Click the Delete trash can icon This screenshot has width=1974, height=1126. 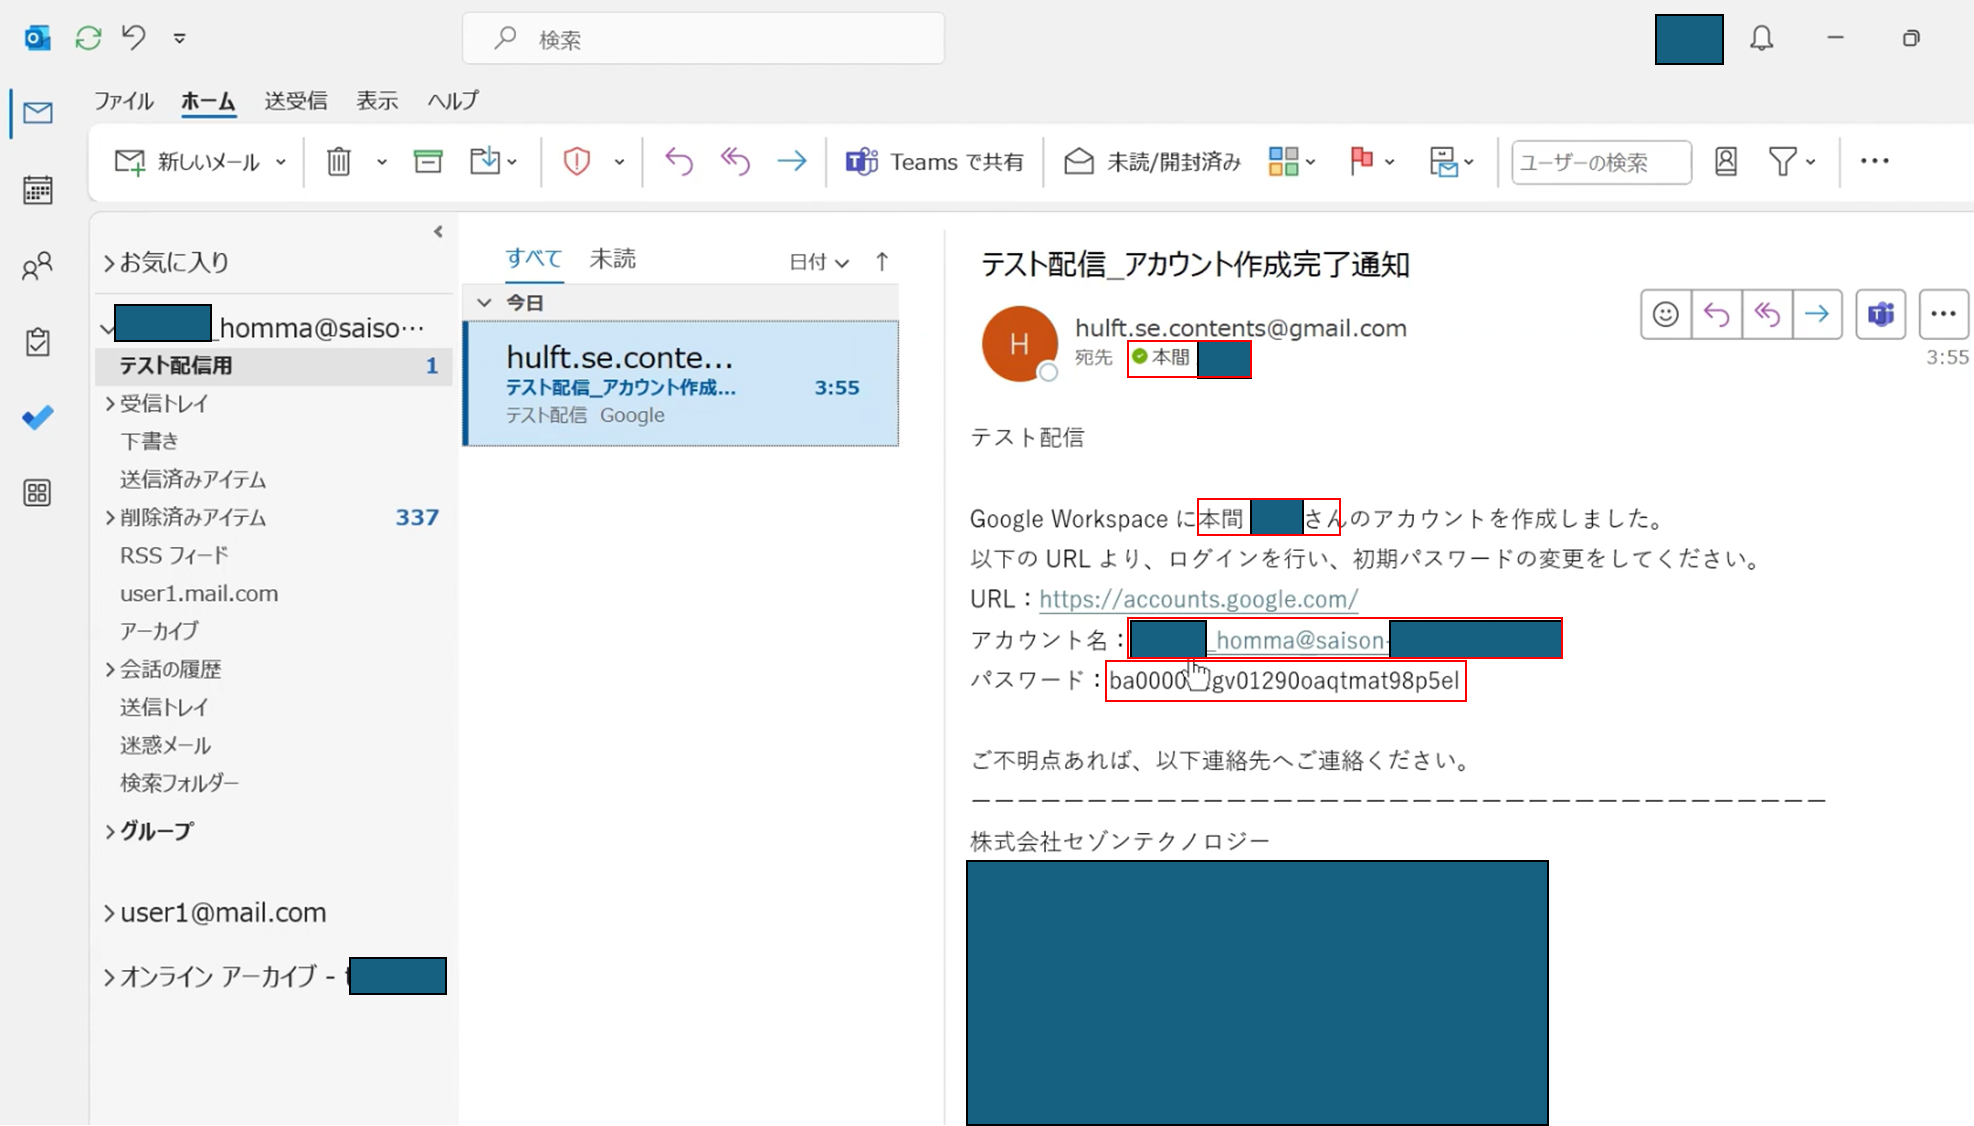(339, 161)
